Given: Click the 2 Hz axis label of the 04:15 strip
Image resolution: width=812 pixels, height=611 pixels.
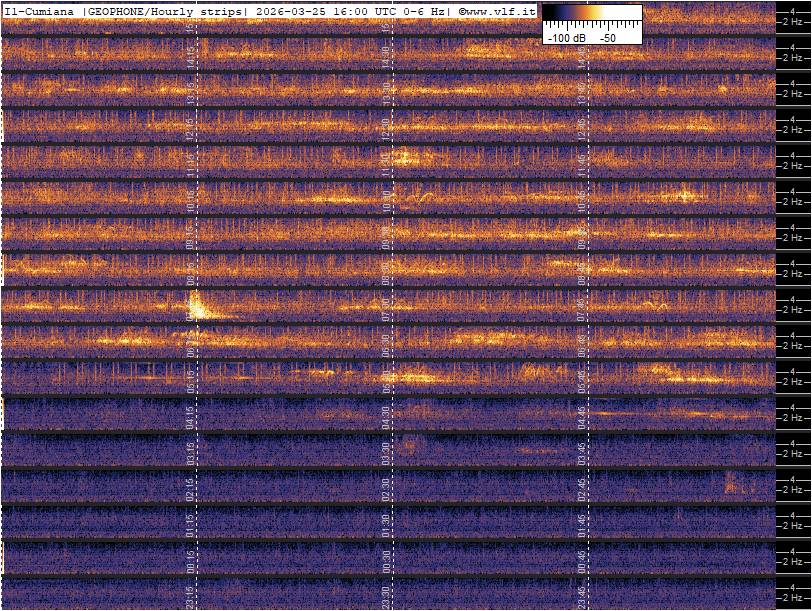Looking at the screenshot, I should click(795, 417).
